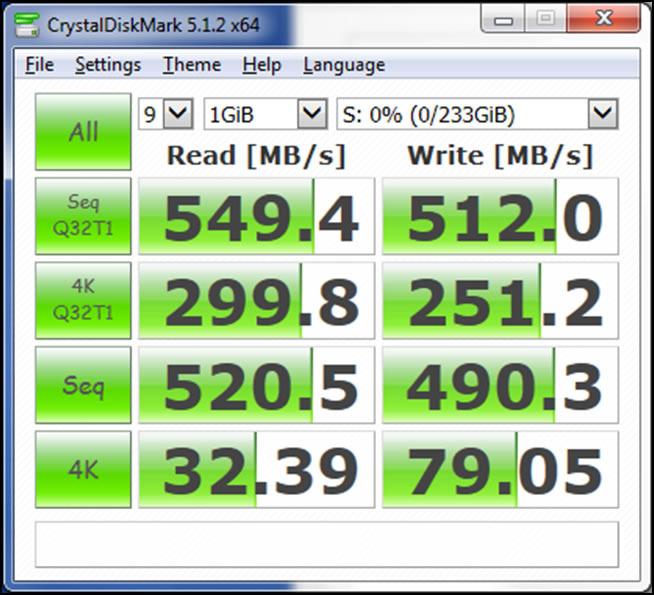The height and width of the screenshot is (595, 654).
Task: Click the 4K read result 32.39
Action: (257, 469)
